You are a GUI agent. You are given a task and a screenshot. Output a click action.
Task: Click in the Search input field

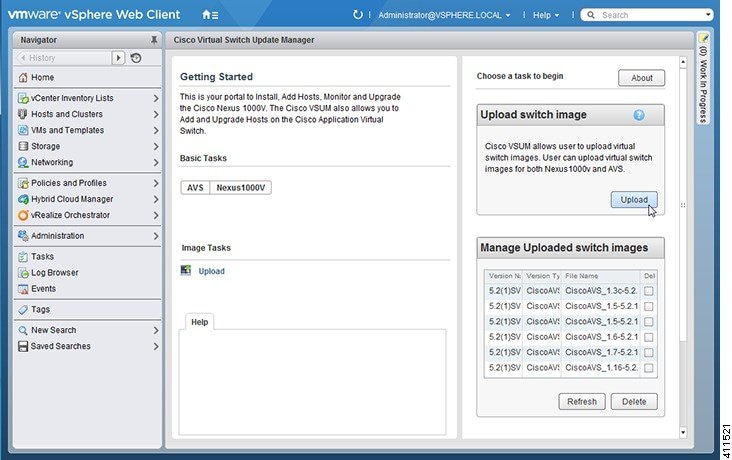pos(651,15)
